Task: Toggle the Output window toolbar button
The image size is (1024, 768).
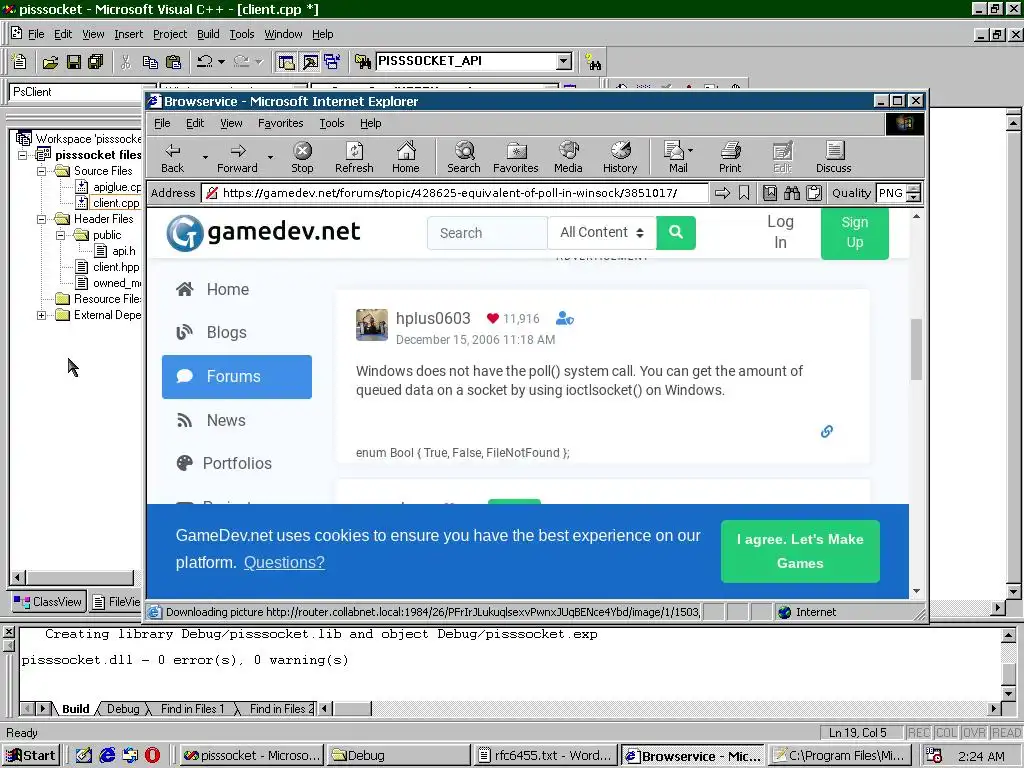Action: point(310,62)
